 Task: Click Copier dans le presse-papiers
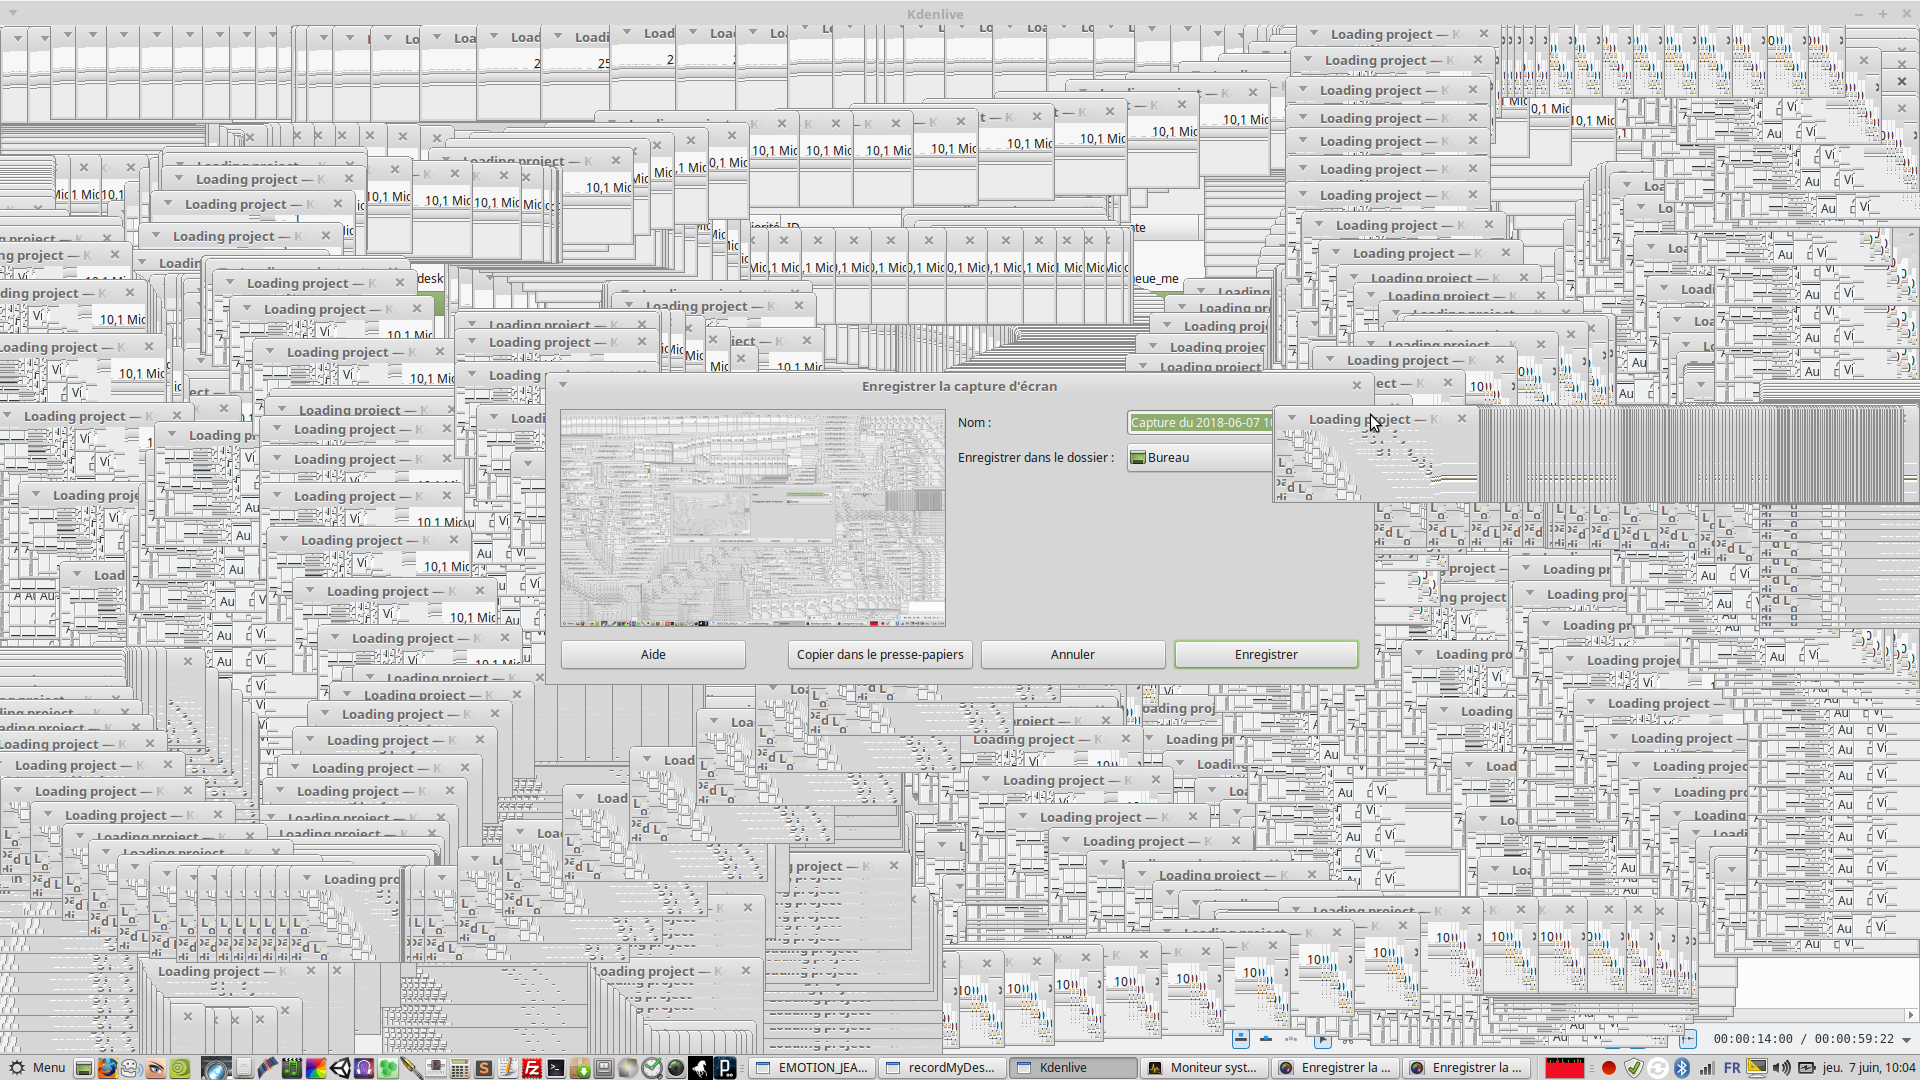tap(880, 654)
